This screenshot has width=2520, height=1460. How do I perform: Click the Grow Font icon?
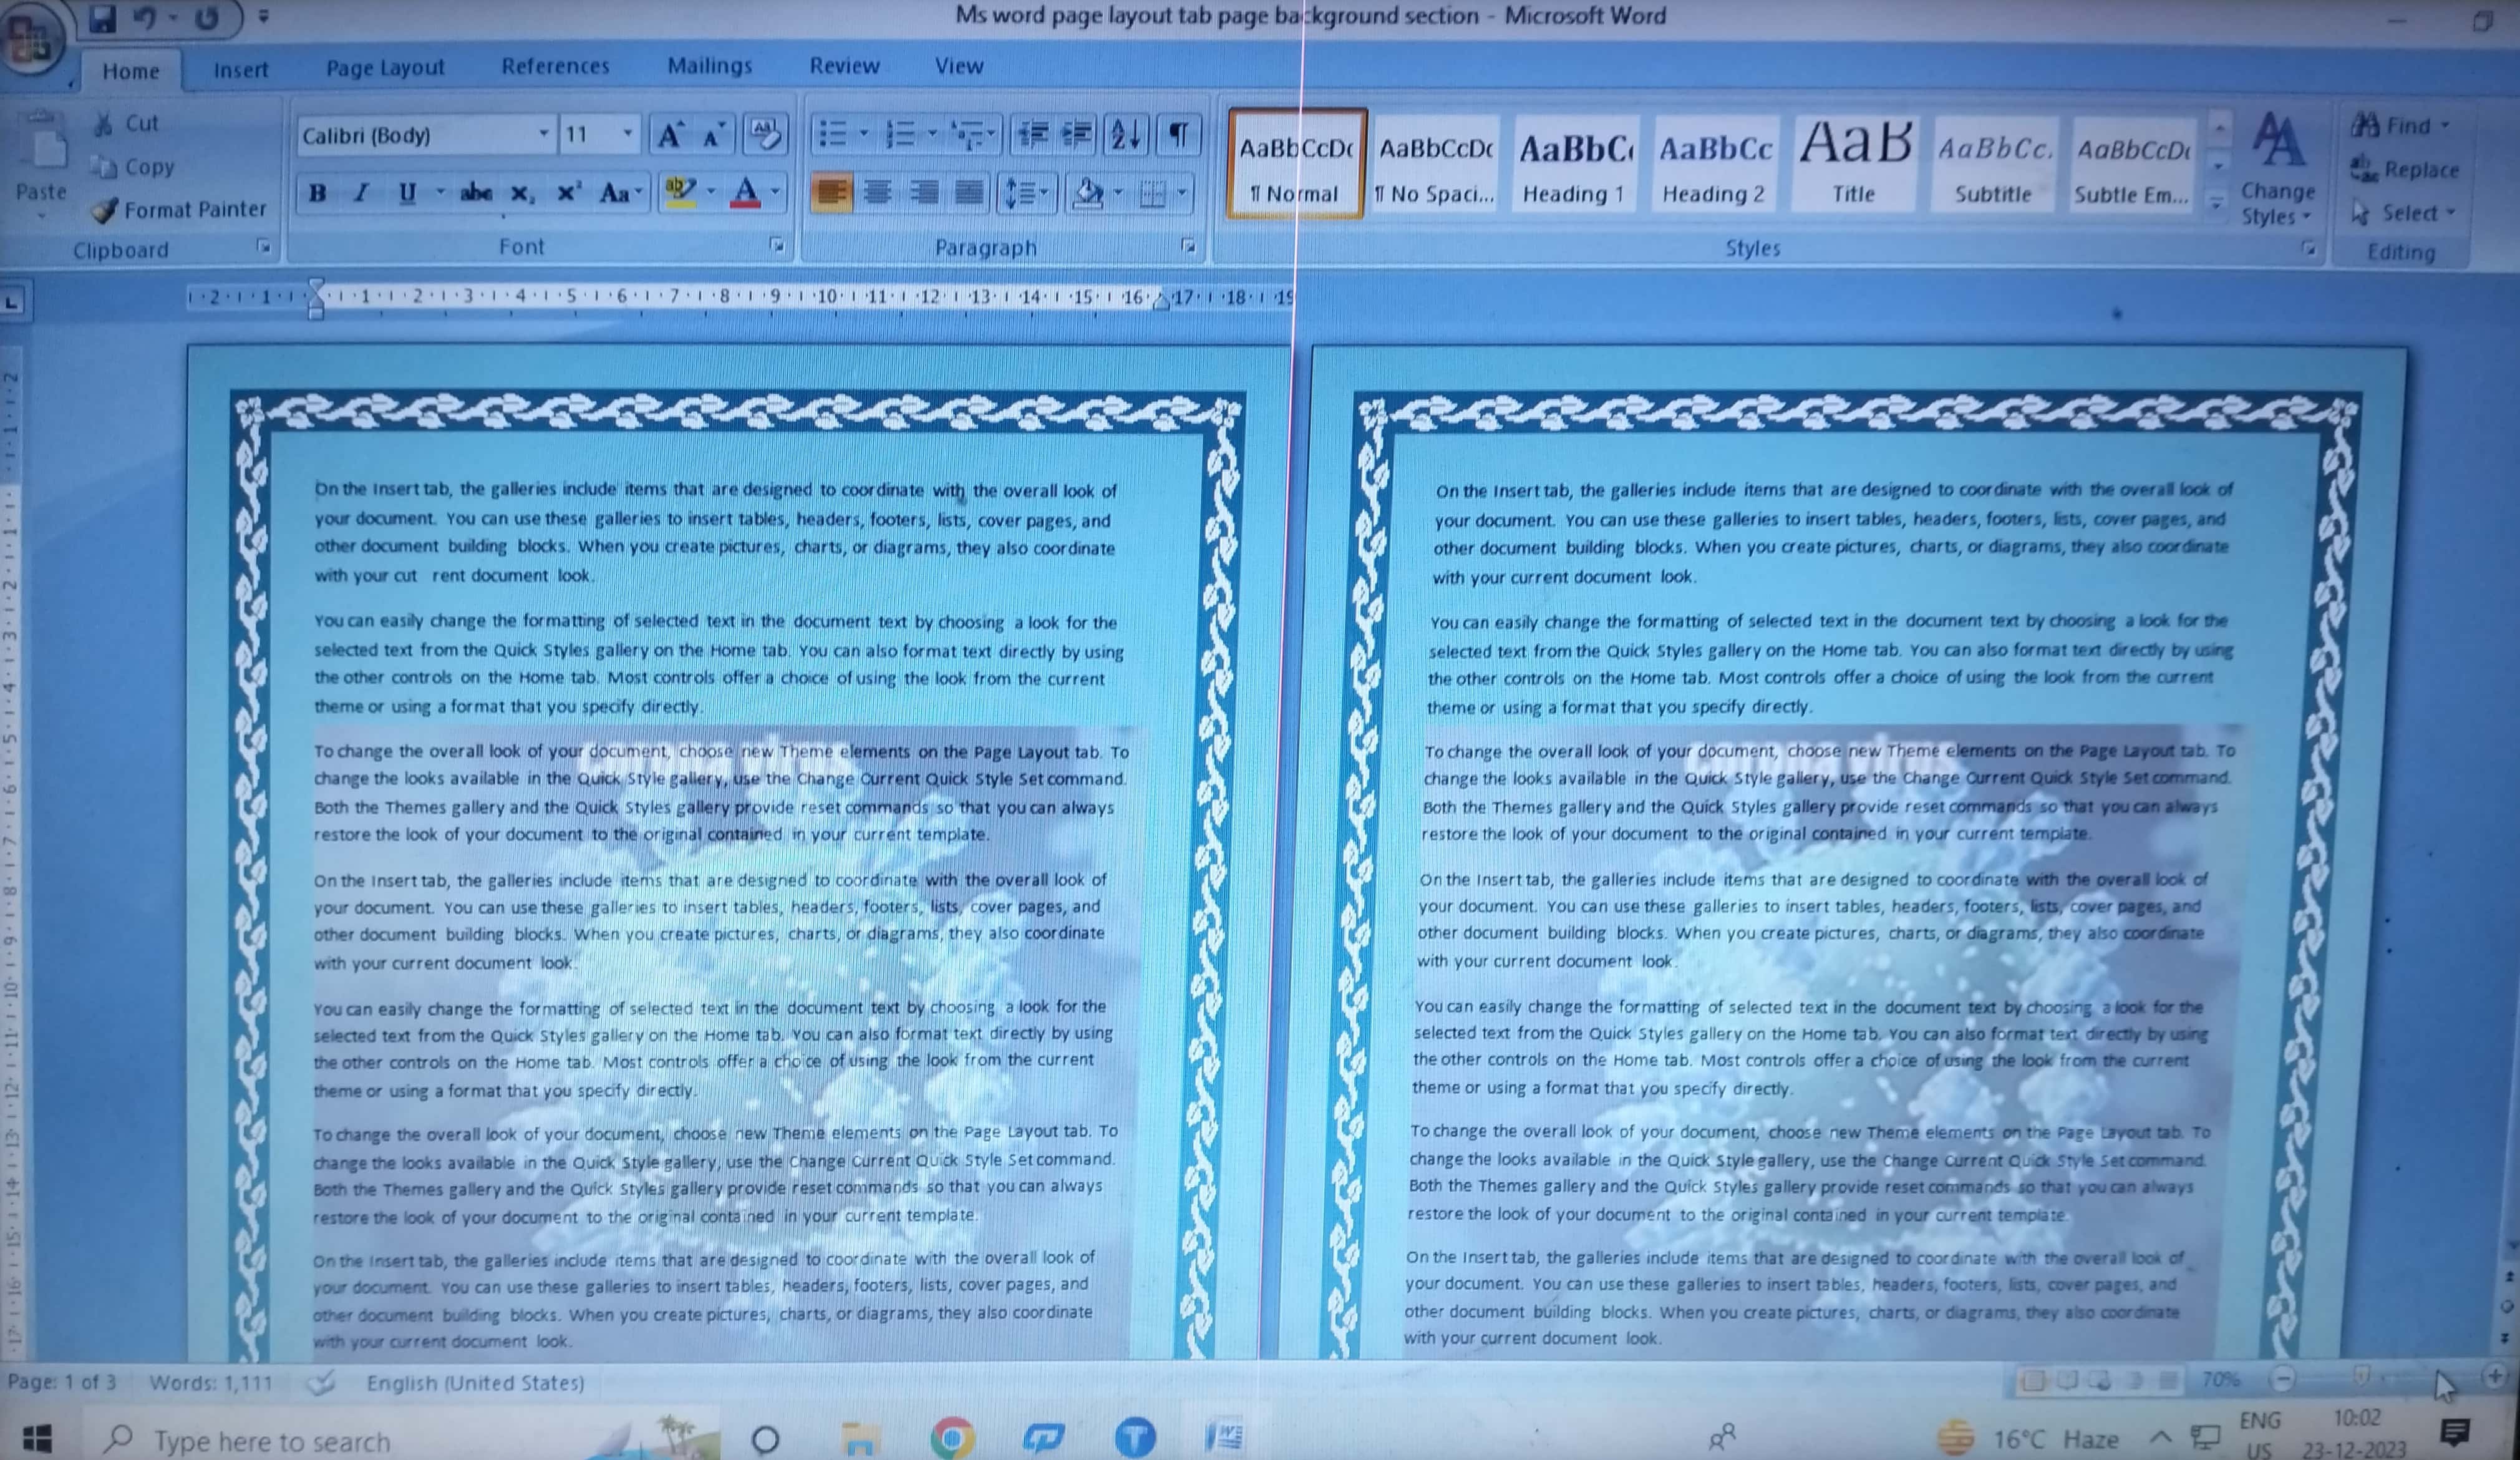pos(669,135)
